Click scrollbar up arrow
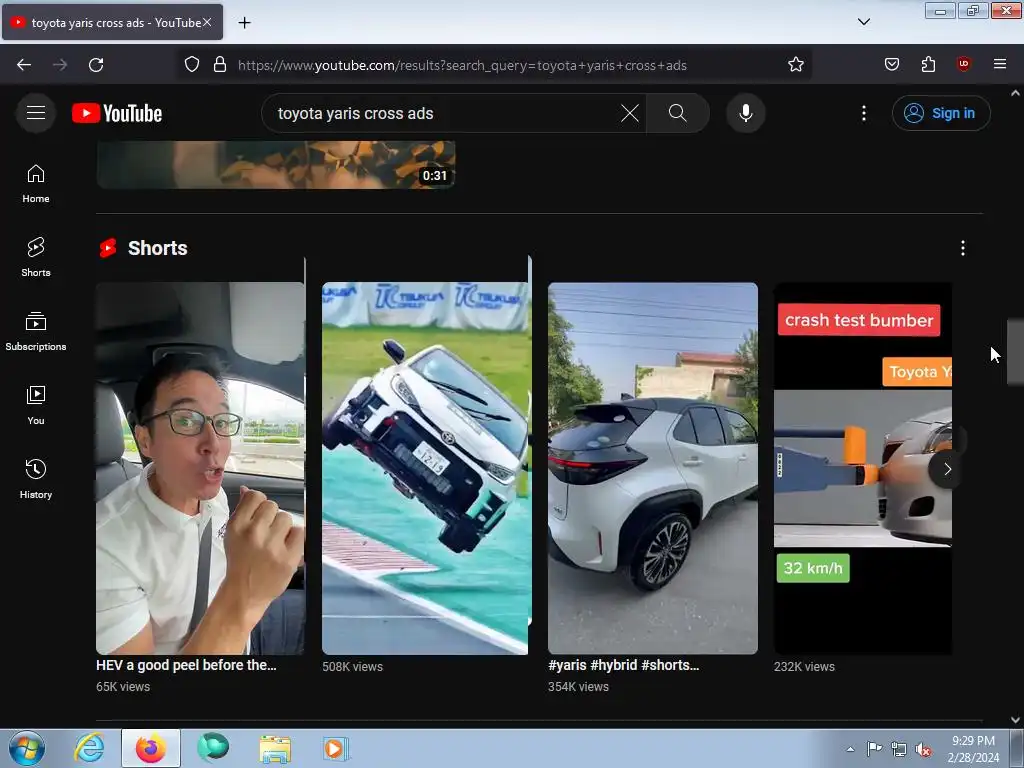The image size is (1024, 768). pyautogui.click(x=1015, y=93)
